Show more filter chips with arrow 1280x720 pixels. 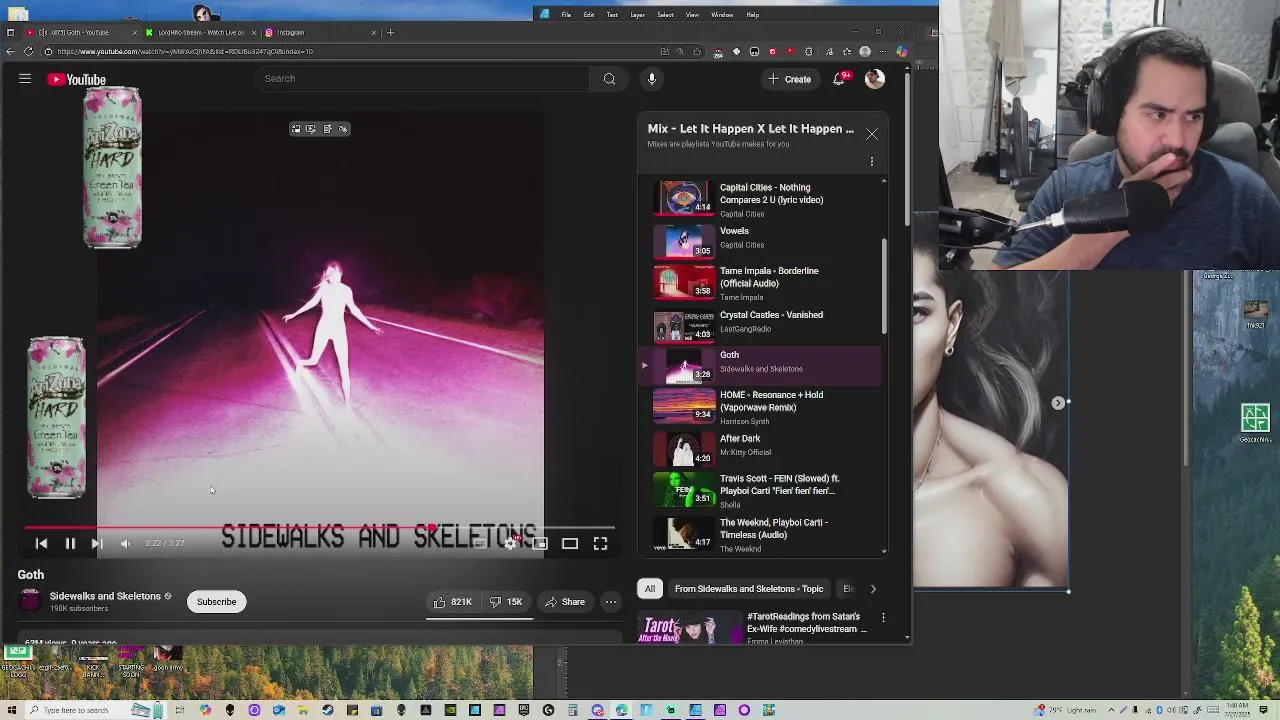click(872, 589)
